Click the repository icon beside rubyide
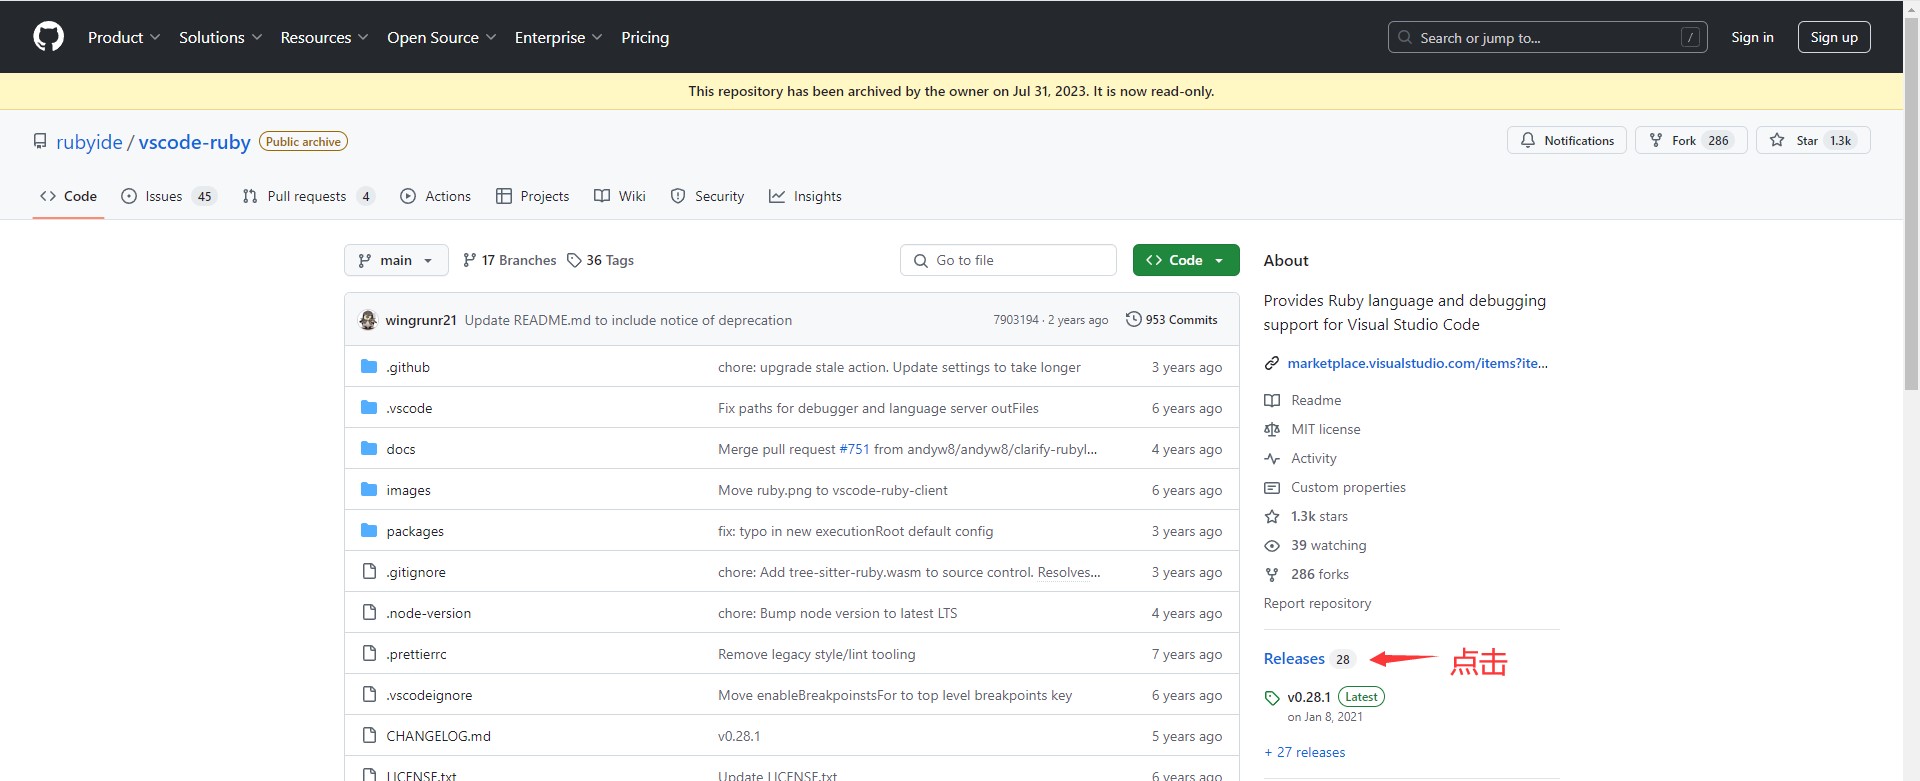 40,141
